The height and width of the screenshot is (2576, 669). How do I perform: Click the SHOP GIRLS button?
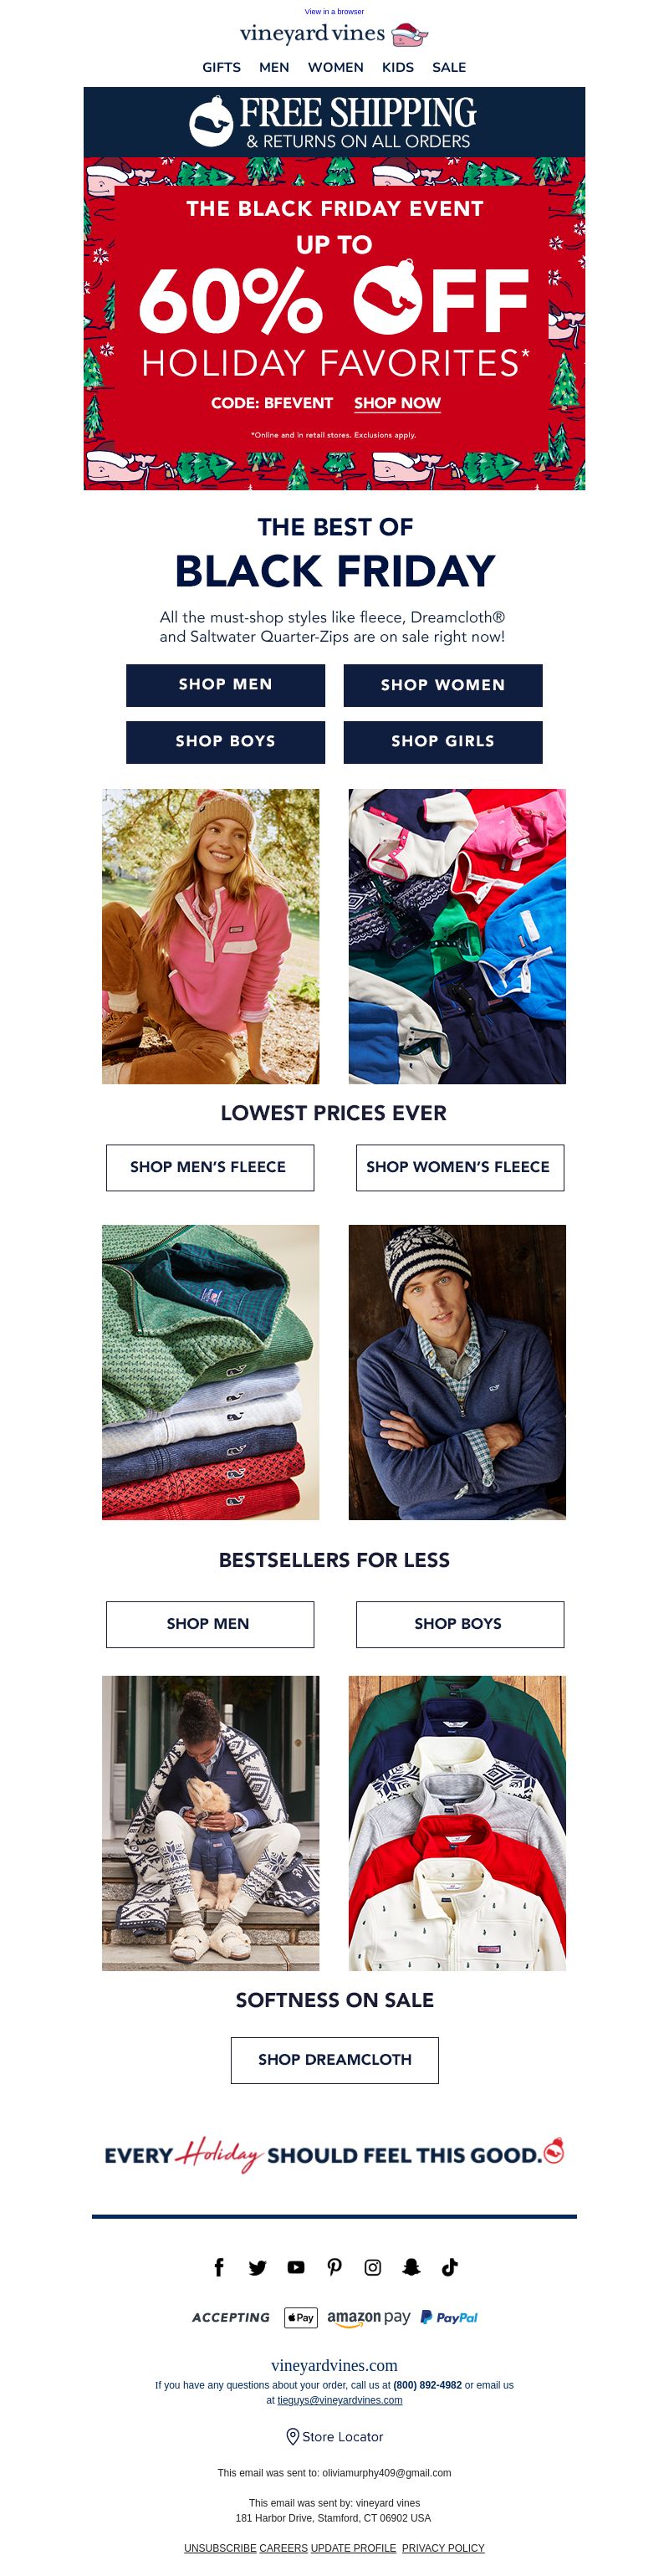(443, 742)
